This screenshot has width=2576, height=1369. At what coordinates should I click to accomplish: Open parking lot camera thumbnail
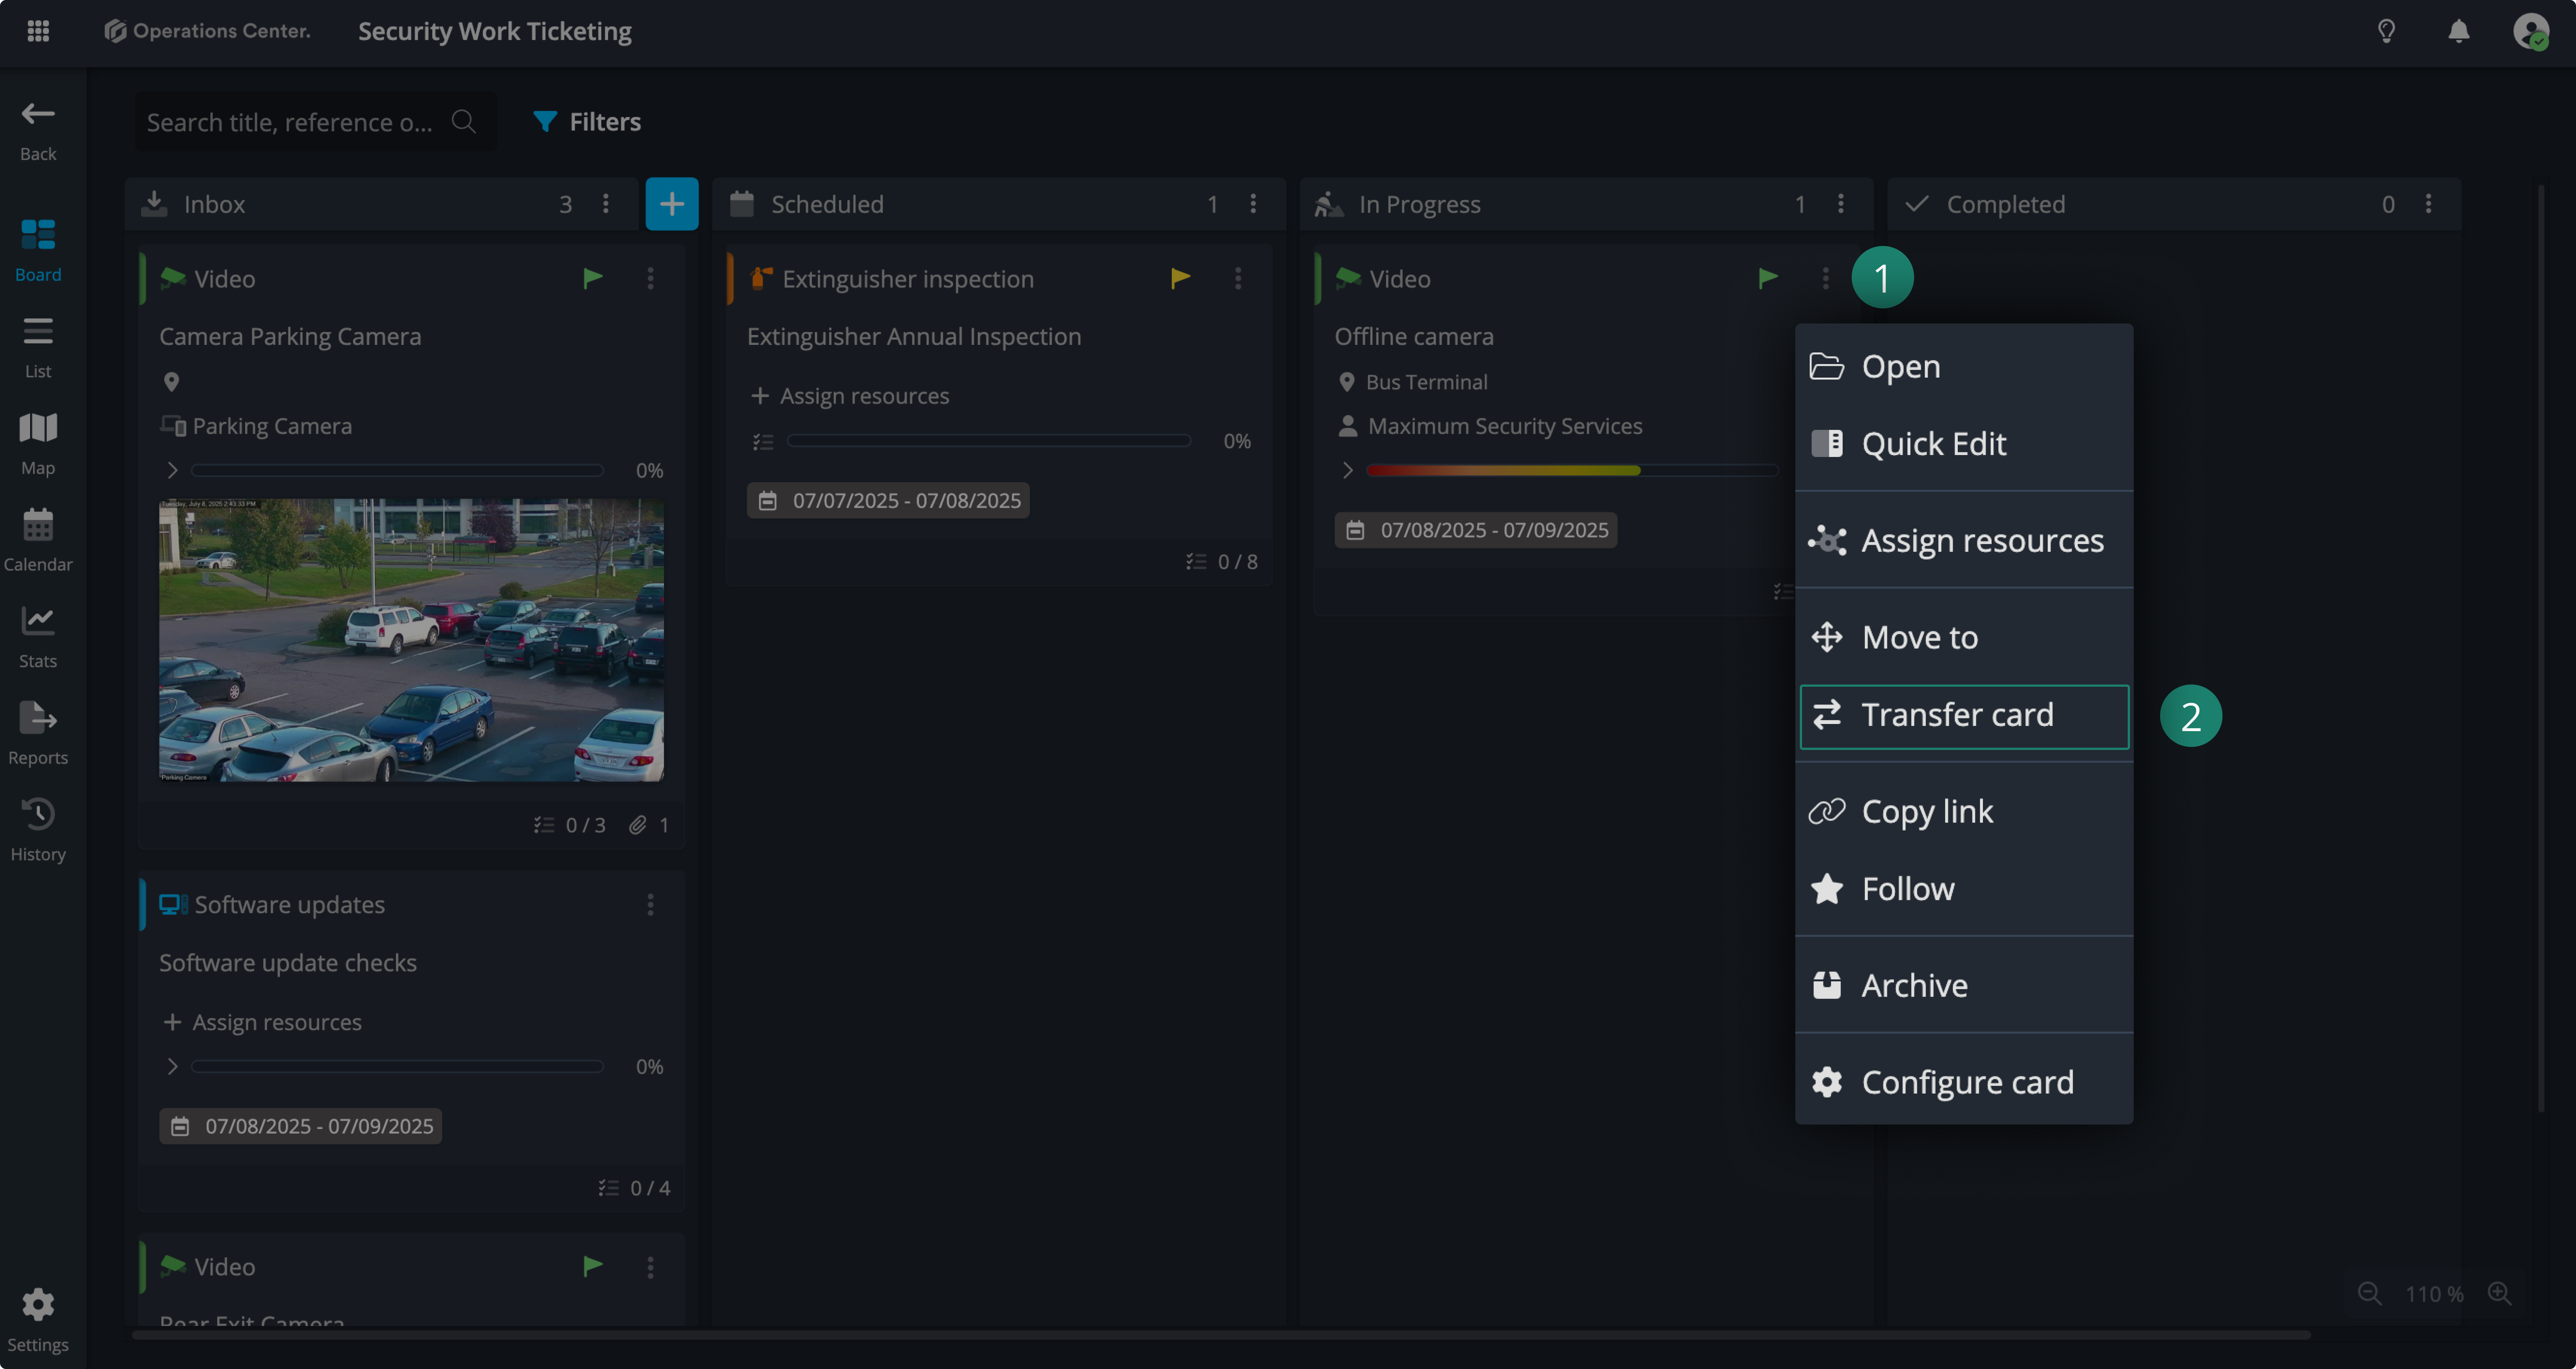(x=411, y=640)
